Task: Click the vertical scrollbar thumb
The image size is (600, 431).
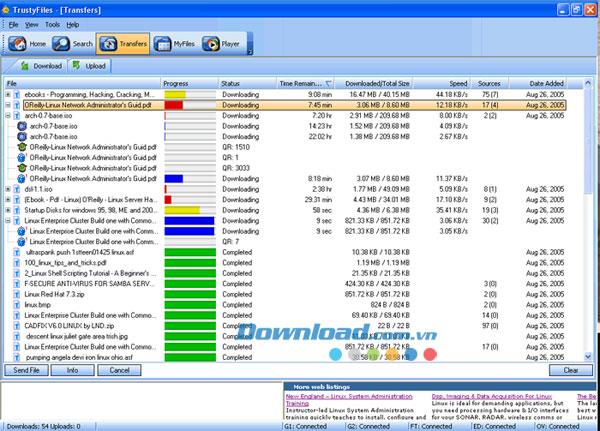Action: pyautogui.click(x=588, y=140)
